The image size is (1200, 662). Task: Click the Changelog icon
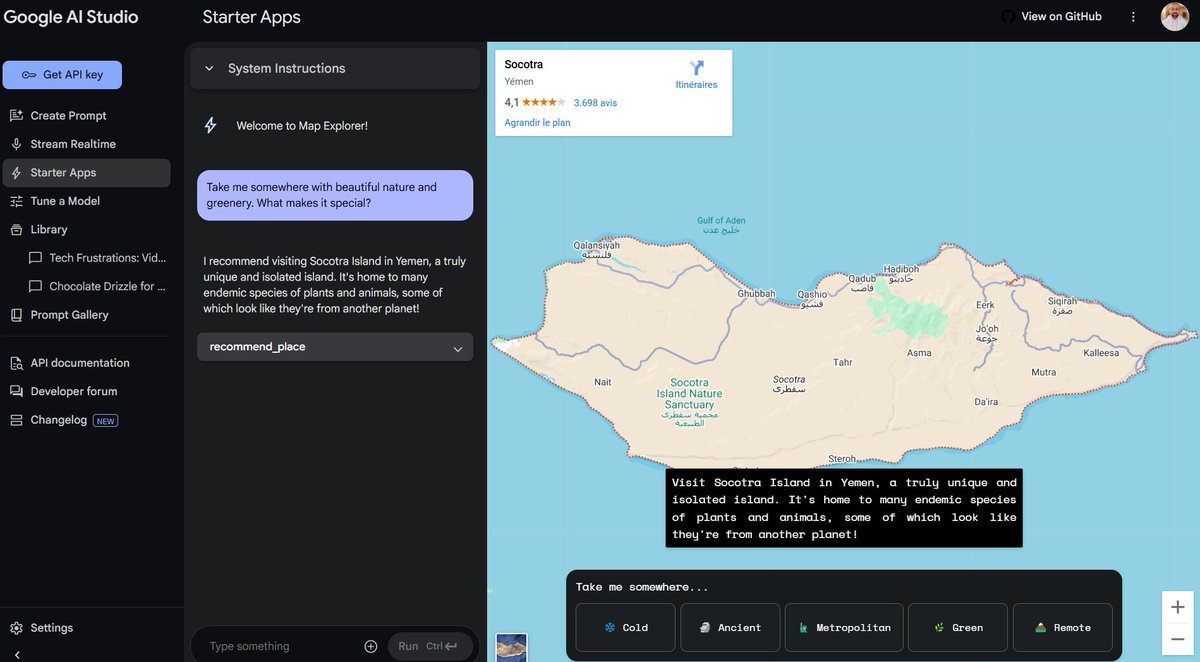(x=16, y=420)
